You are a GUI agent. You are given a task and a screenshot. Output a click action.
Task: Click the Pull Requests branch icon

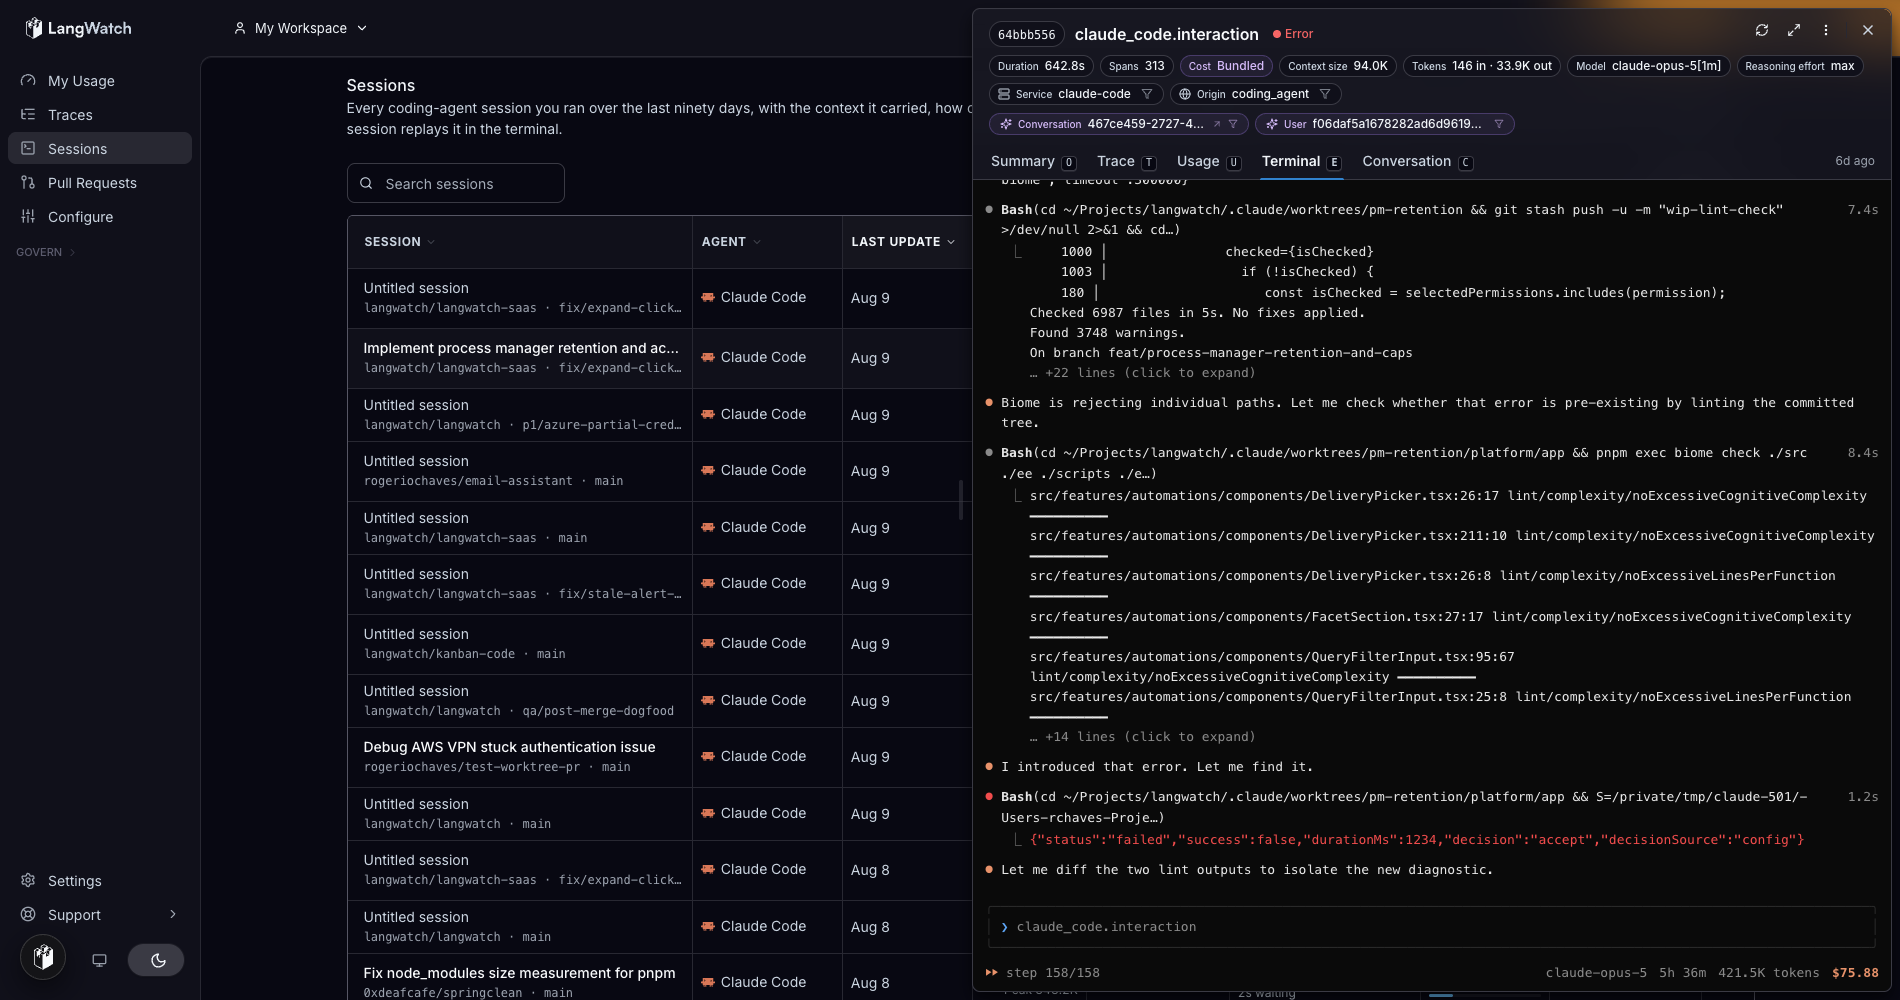[28, 182]
